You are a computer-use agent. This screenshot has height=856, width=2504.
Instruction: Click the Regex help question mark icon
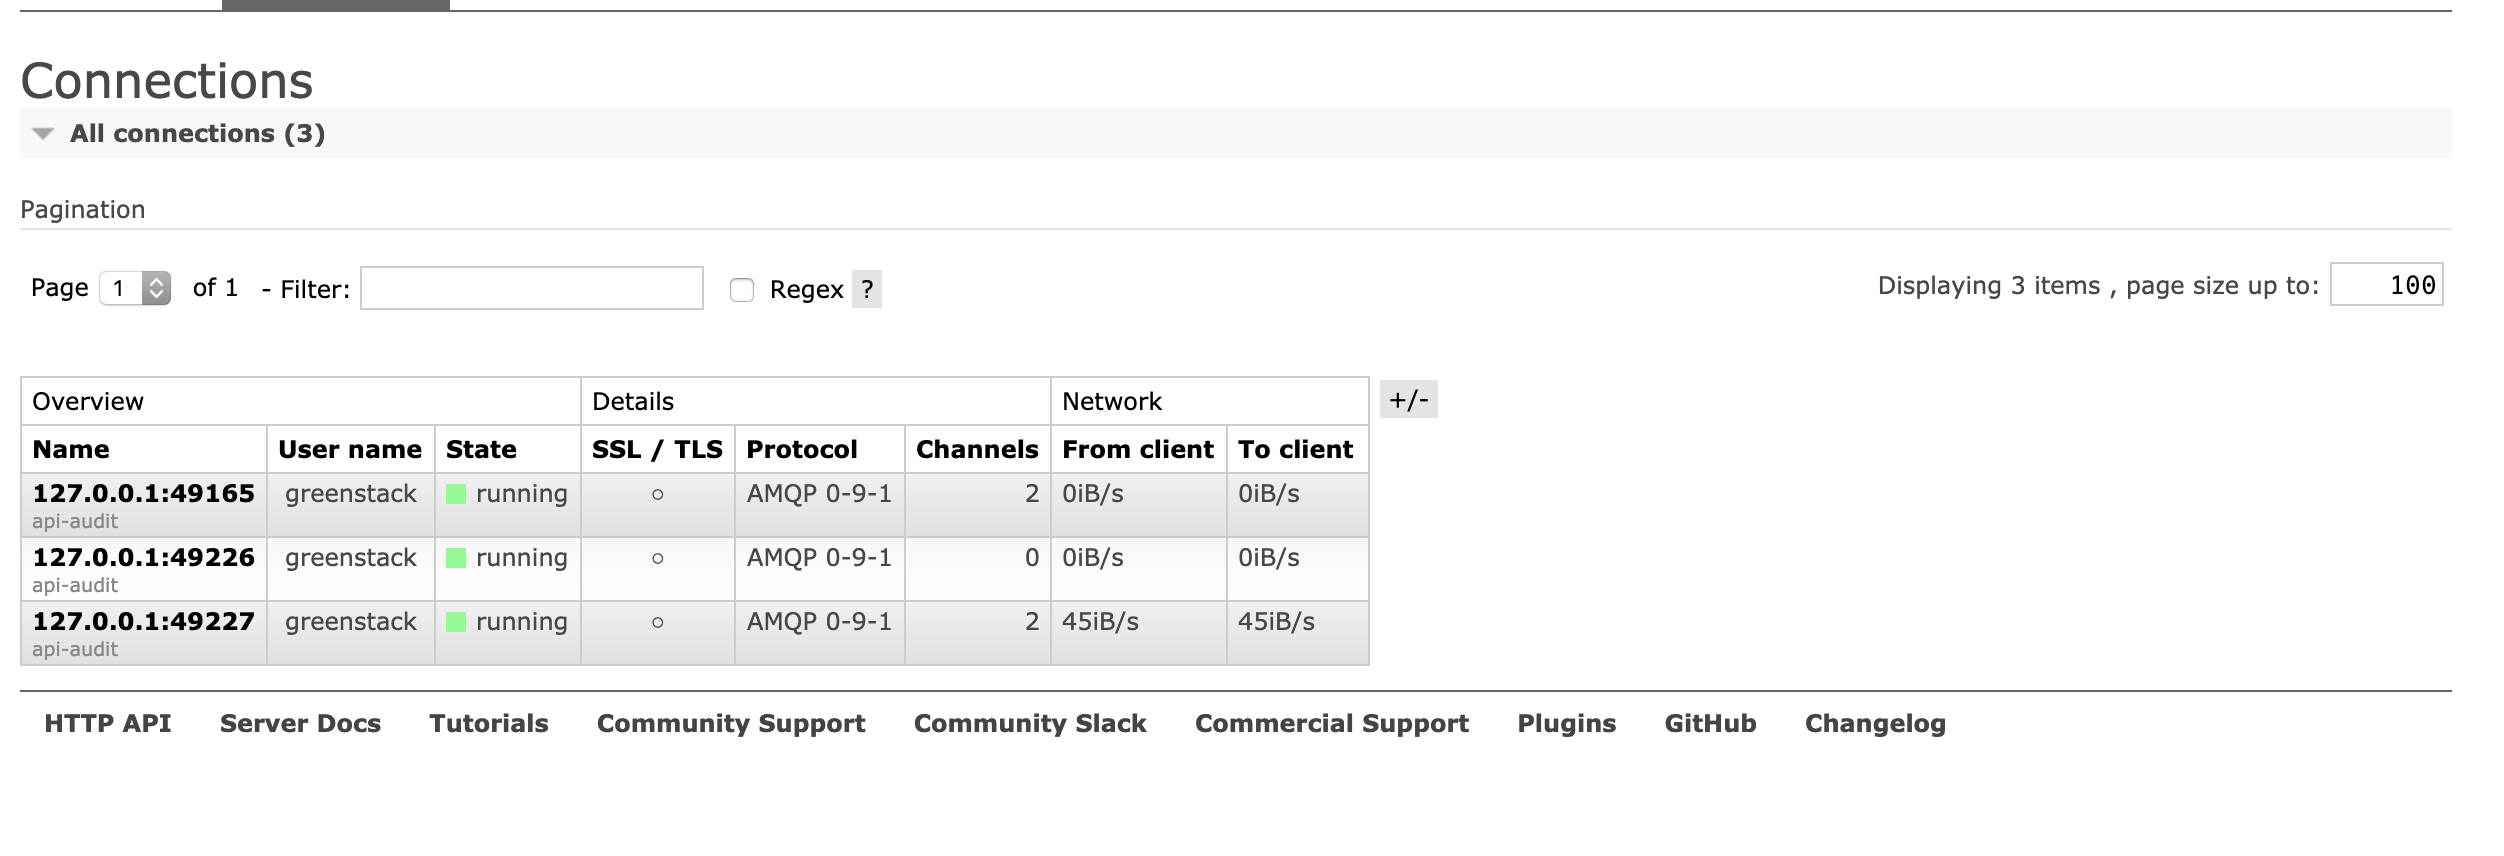click(x=866, y=291)
